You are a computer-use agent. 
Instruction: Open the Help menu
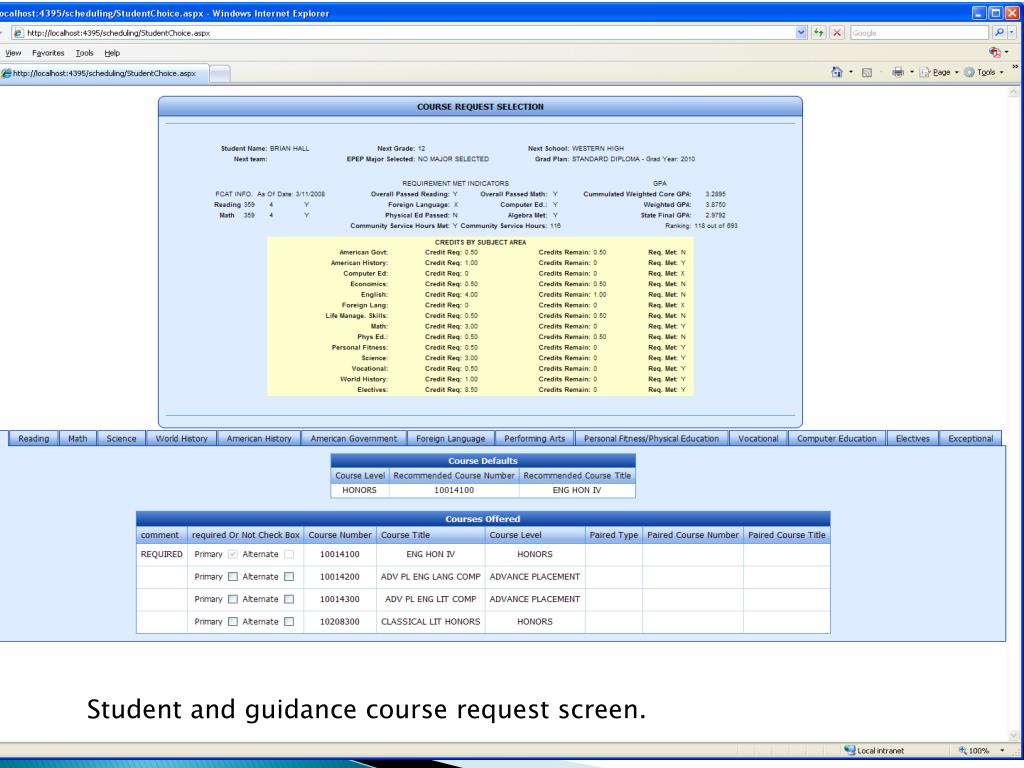112,53
